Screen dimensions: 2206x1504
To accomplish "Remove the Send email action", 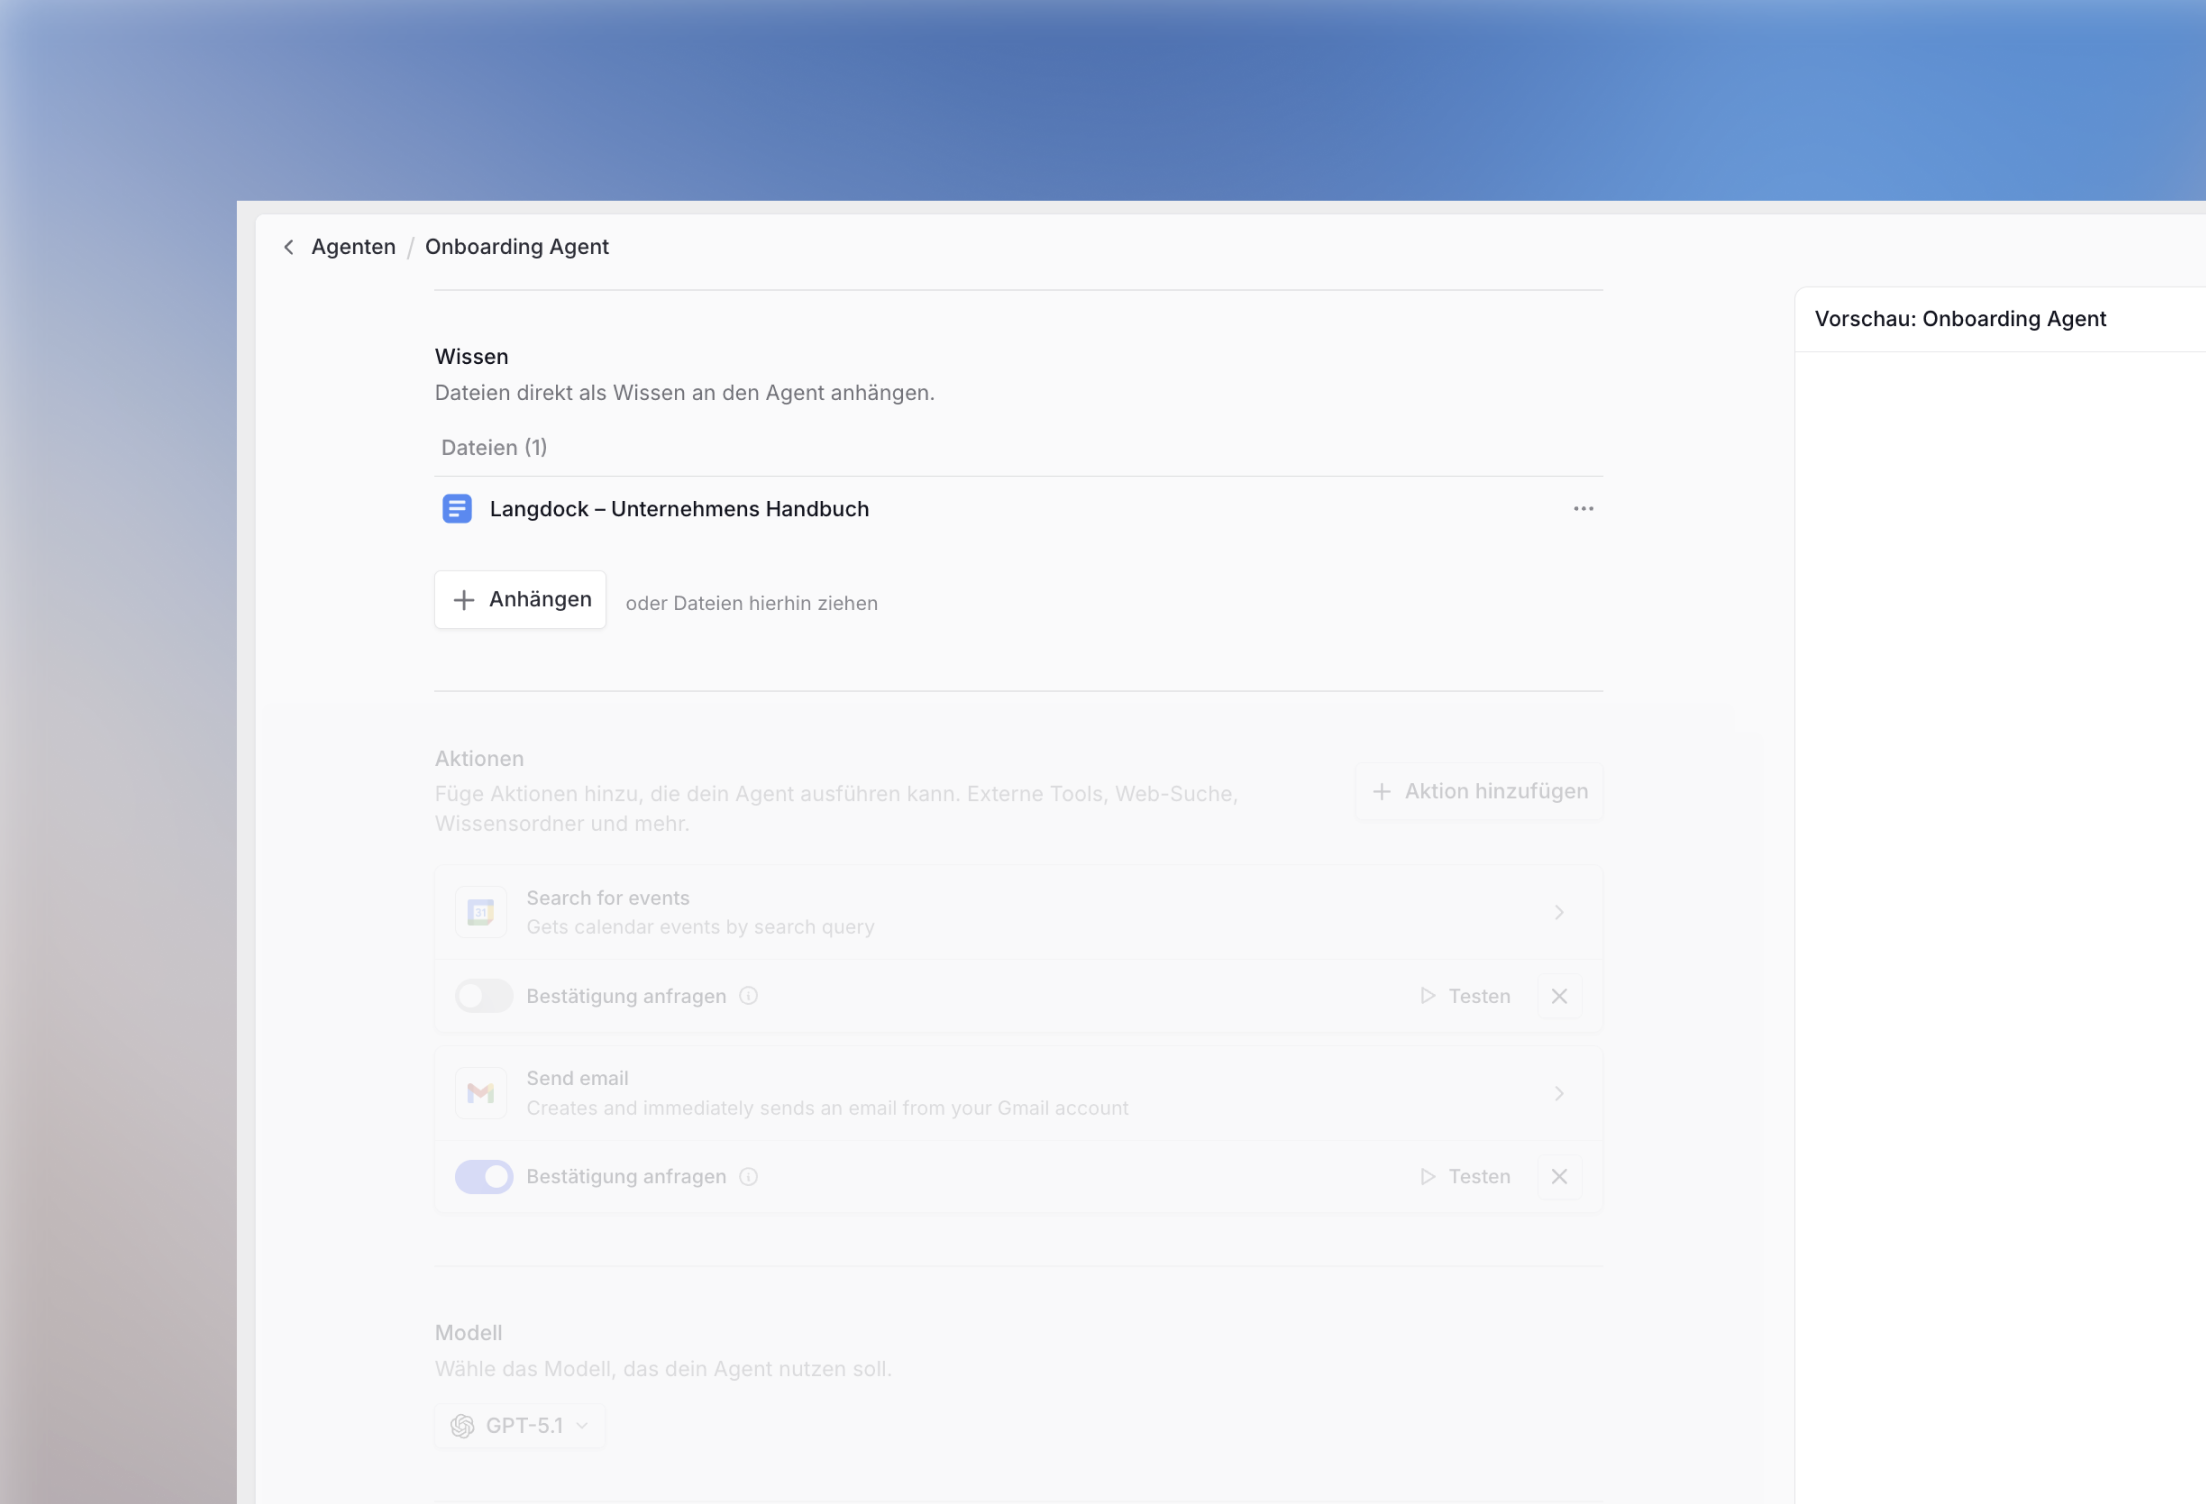I will tap(1558, 1177).
